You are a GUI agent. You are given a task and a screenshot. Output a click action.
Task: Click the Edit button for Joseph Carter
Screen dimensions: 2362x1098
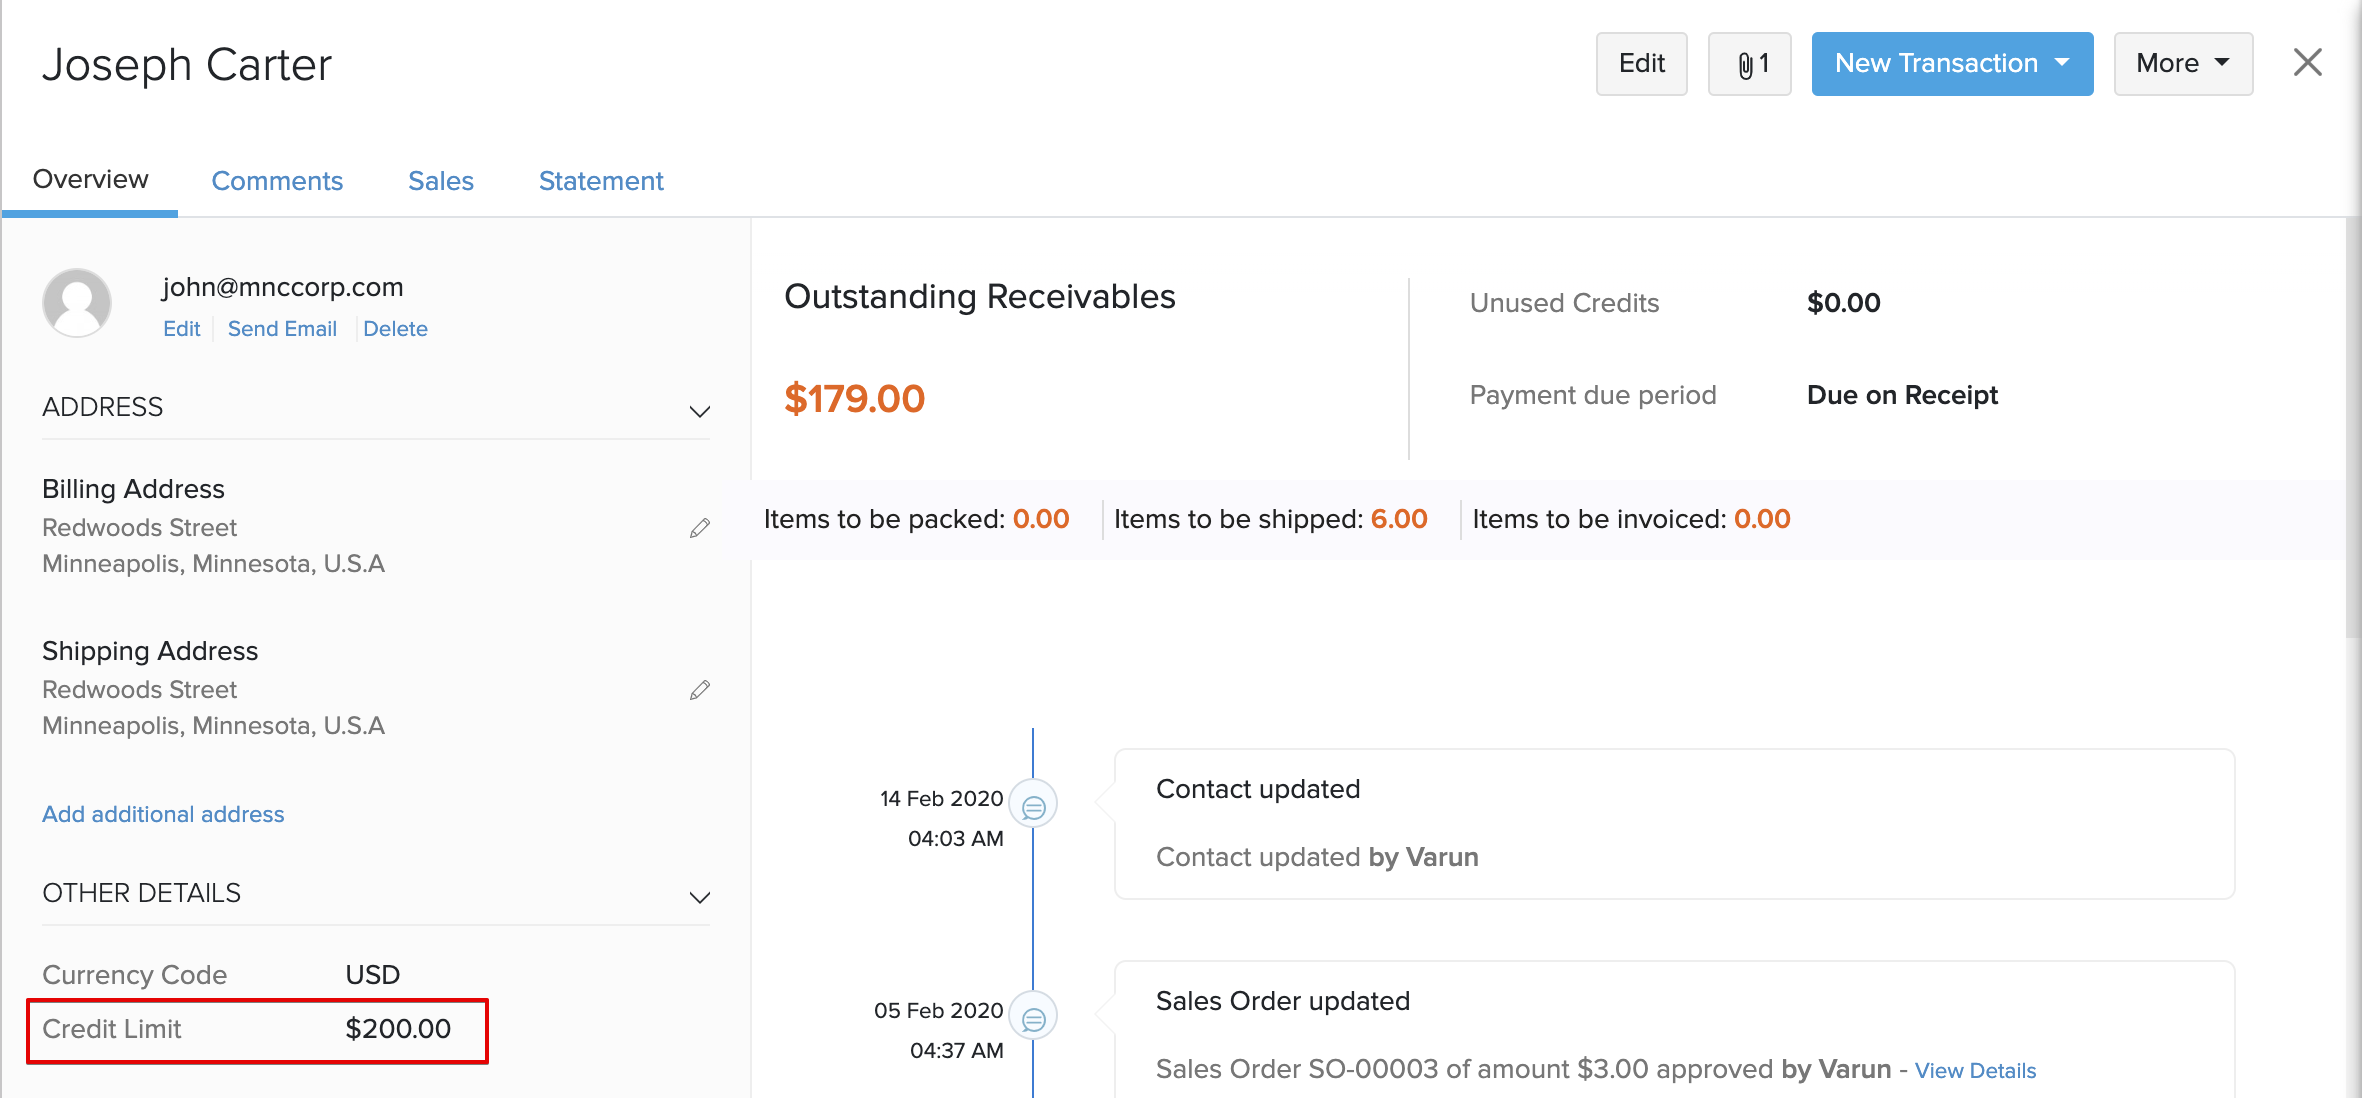tap(1641, 63)
